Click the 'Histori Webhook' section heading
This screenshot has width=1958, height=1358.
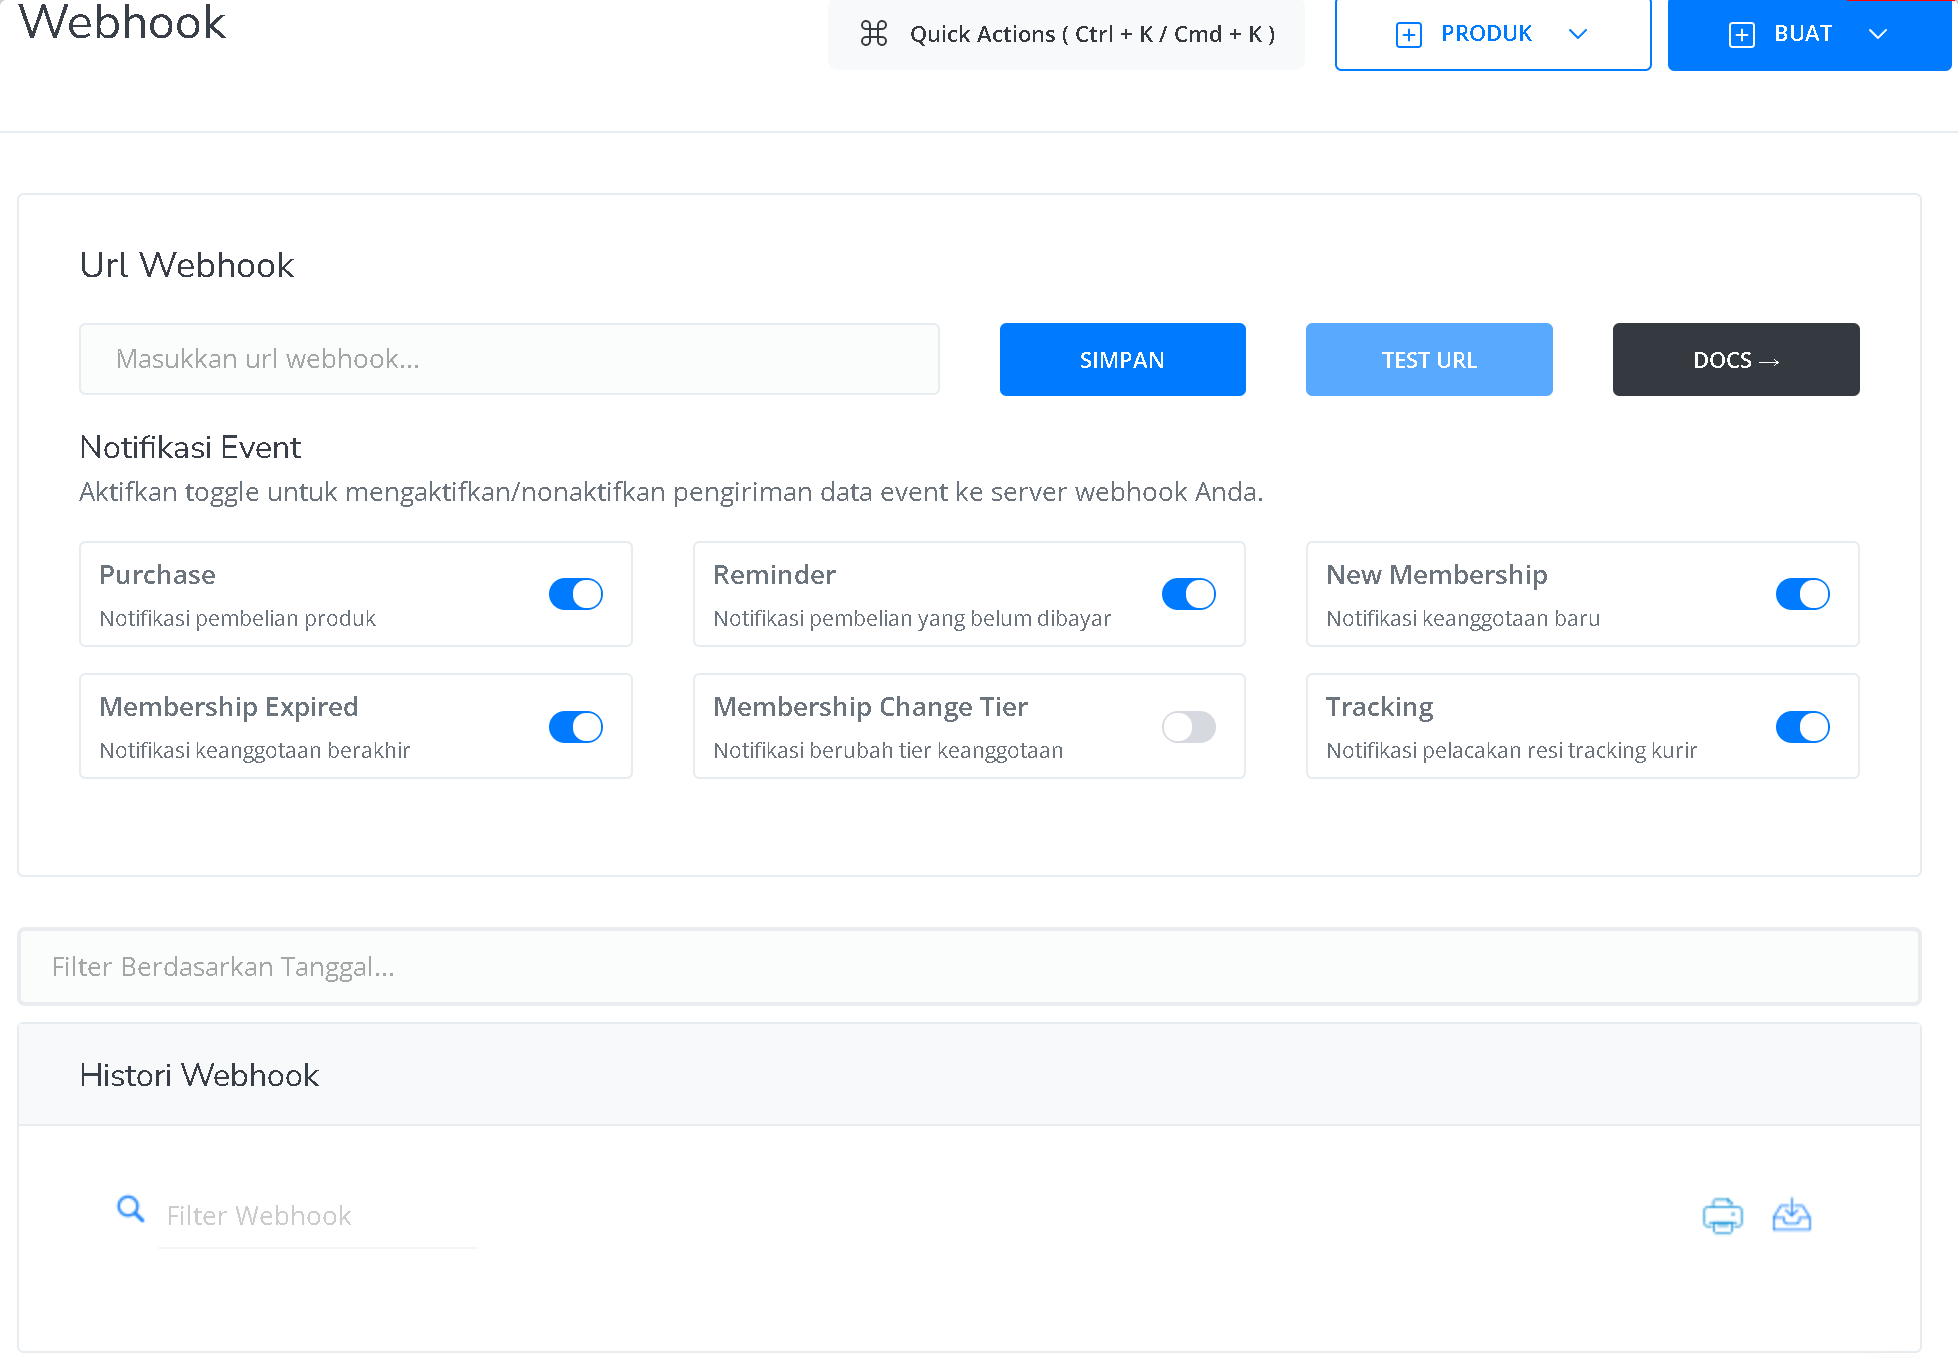199,1075
